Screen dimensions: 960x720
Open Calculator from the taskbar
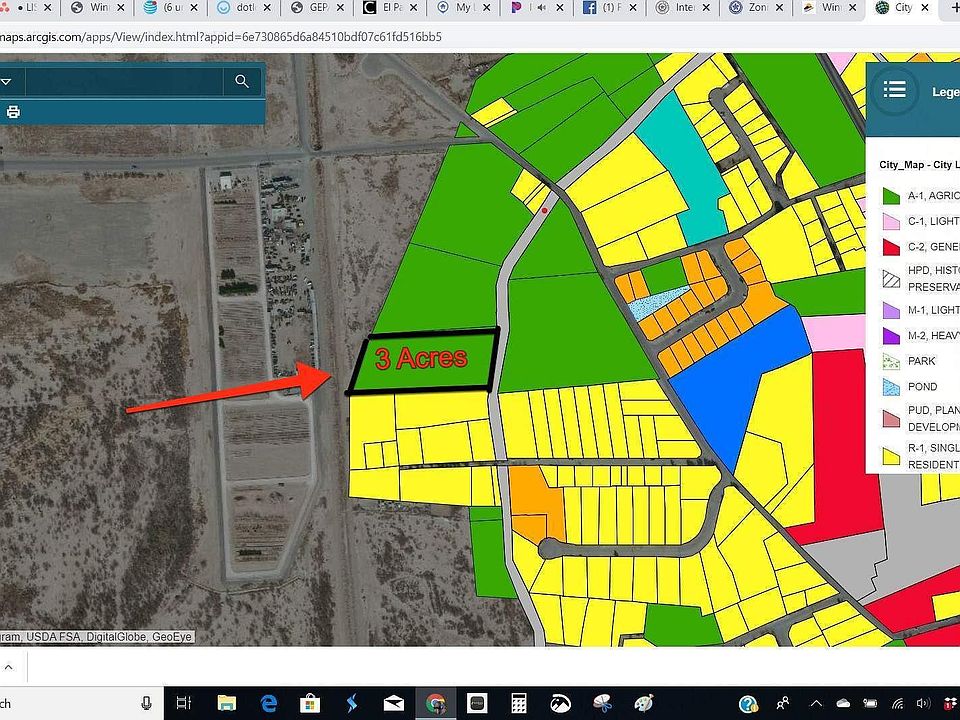point(519,703)
